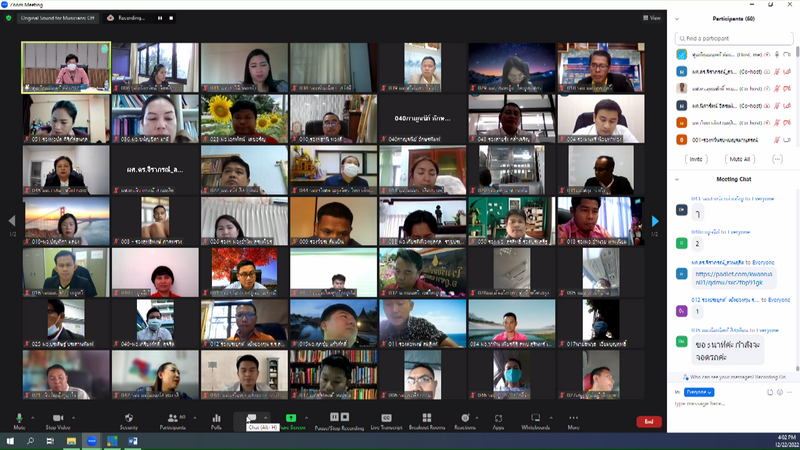The width and height of the screenshot is (800, 450).
Task: Open arrow menu beside Whiteboards
Action: 551,418
